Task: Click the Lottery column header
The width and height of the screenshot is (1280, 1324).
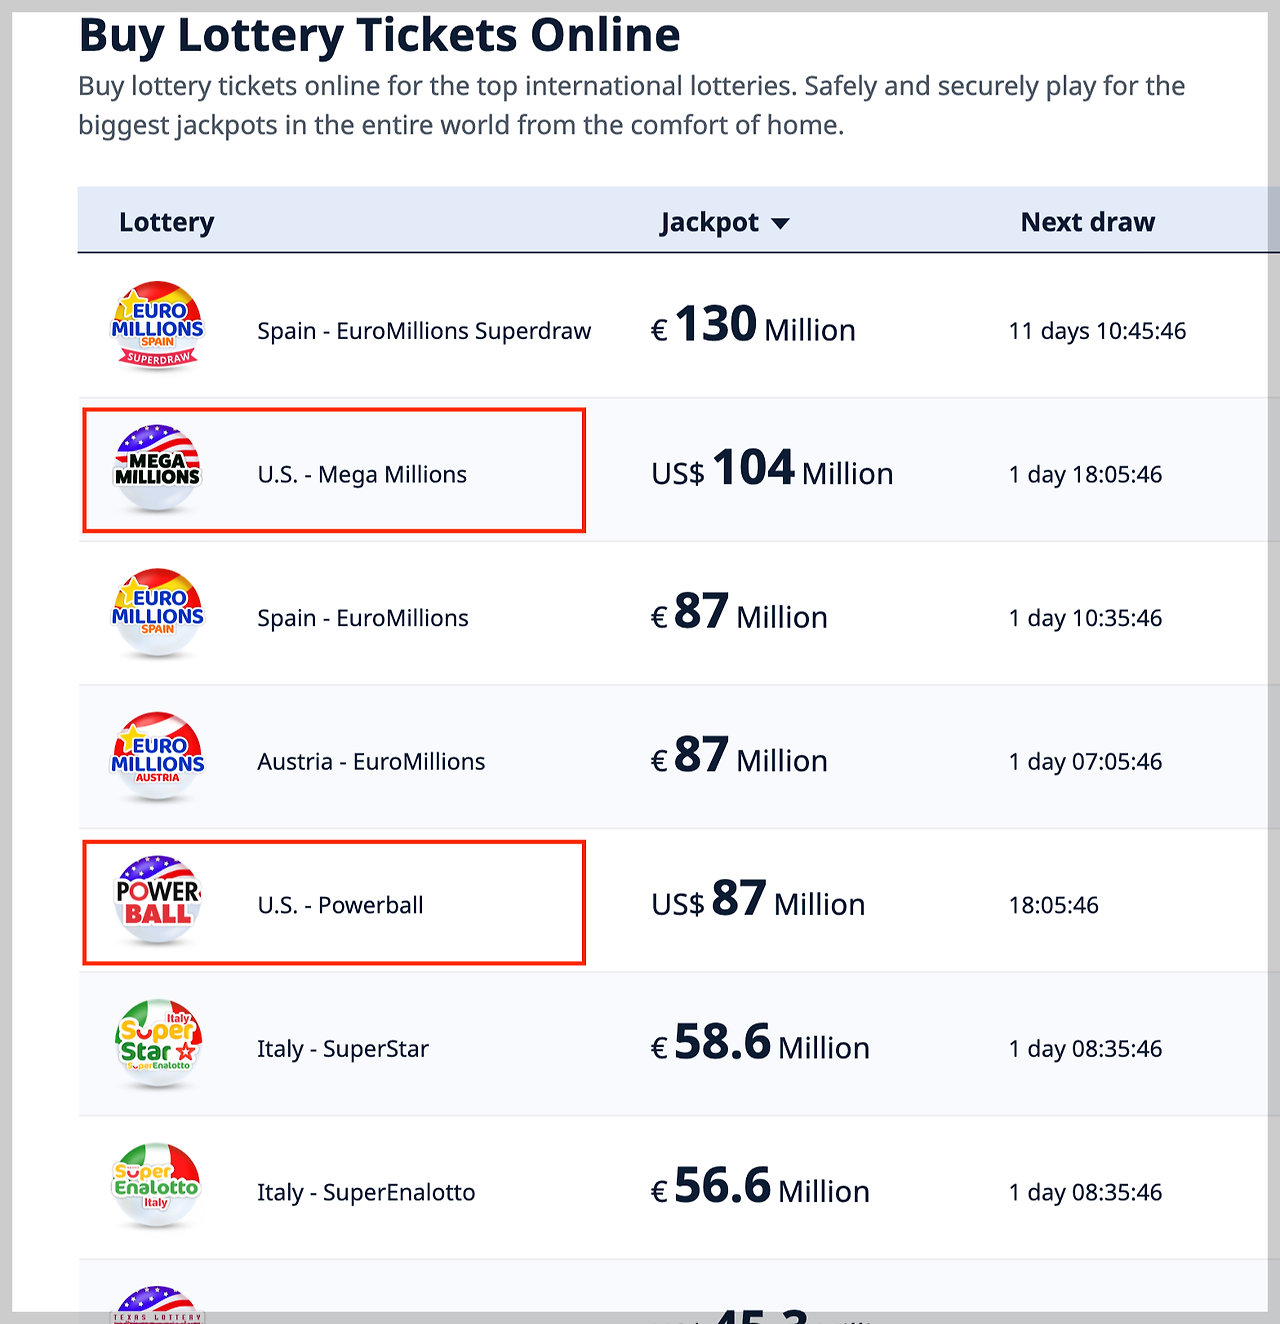Action: 166,222
